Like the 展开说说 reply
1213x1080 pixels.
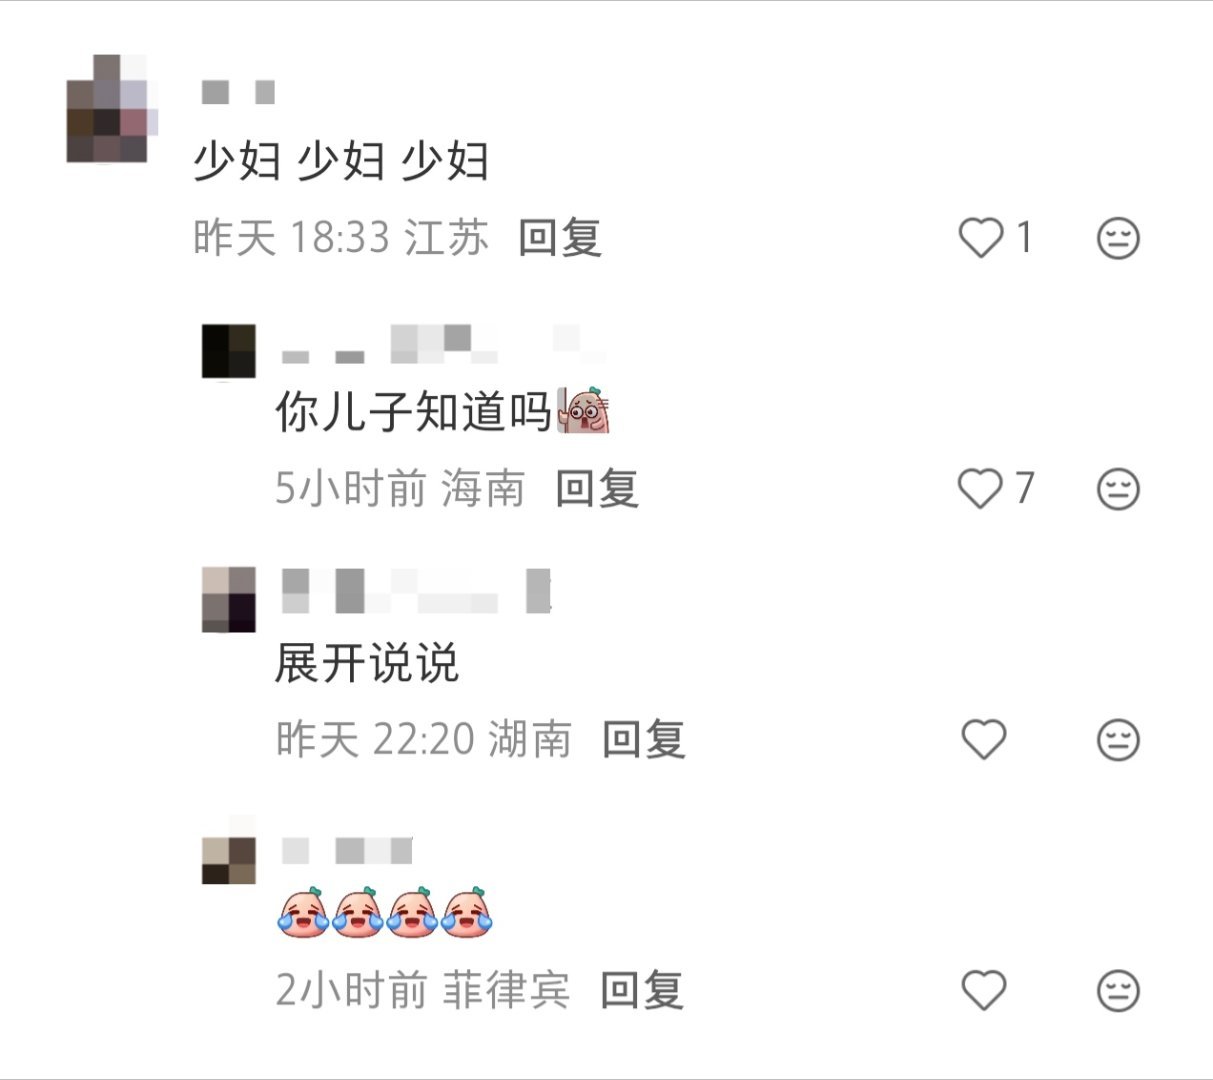pos(983,740)
